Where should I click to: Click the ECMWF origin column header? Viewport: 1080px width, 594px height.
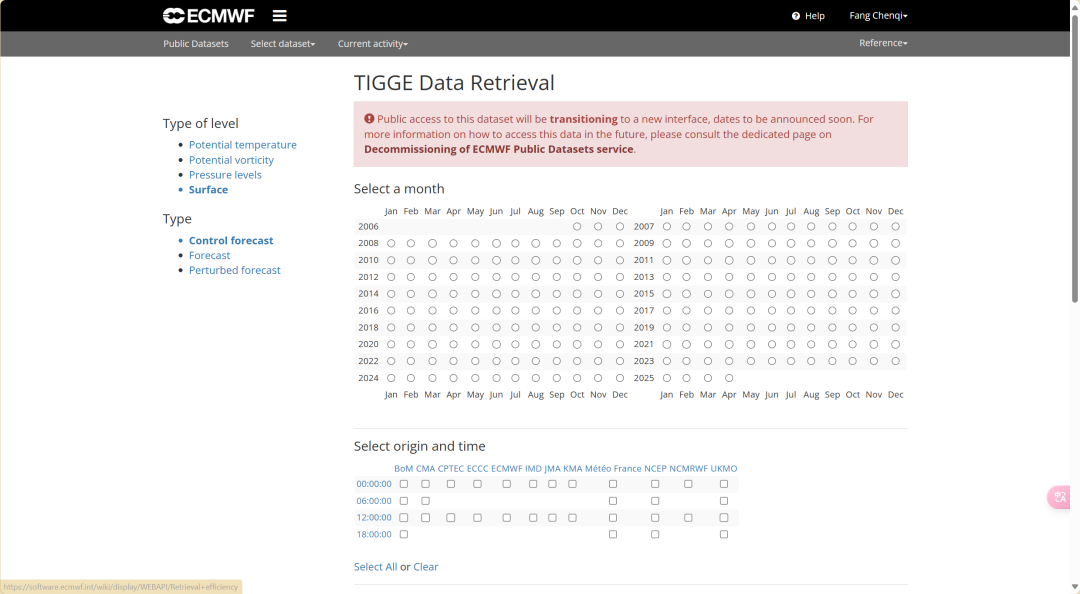(507, 469)
